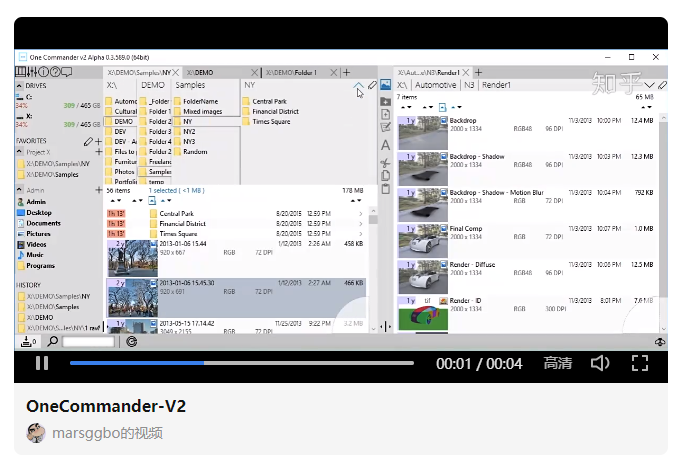Viewport: 675px width, 466px height.
Task: Mute the video with the speaker icon
Action: [600, 364]
